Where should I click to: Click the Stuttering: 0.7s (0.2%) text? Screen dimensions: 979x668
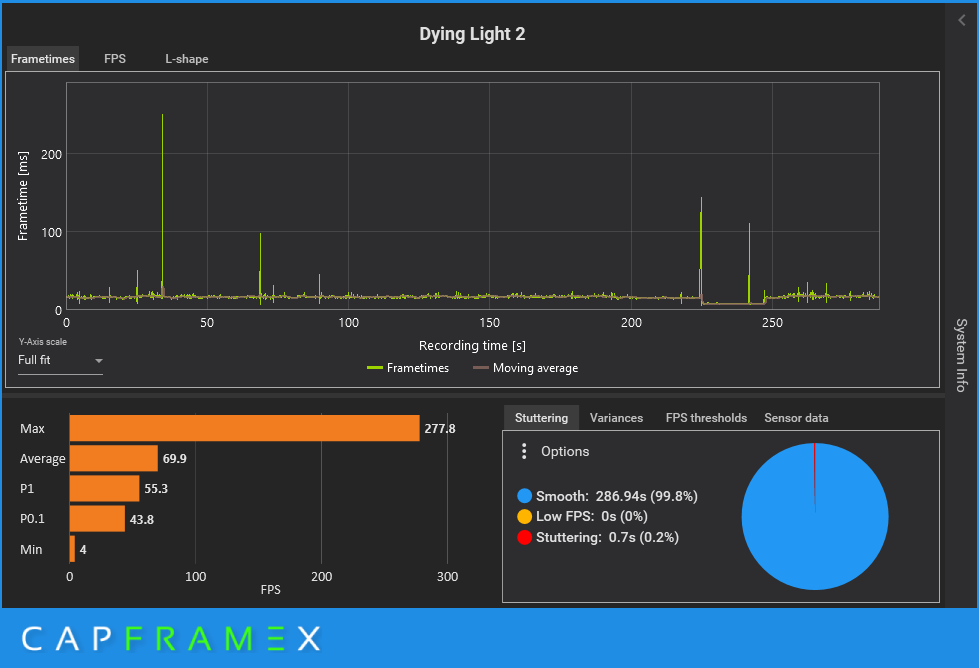coord(607,537)
